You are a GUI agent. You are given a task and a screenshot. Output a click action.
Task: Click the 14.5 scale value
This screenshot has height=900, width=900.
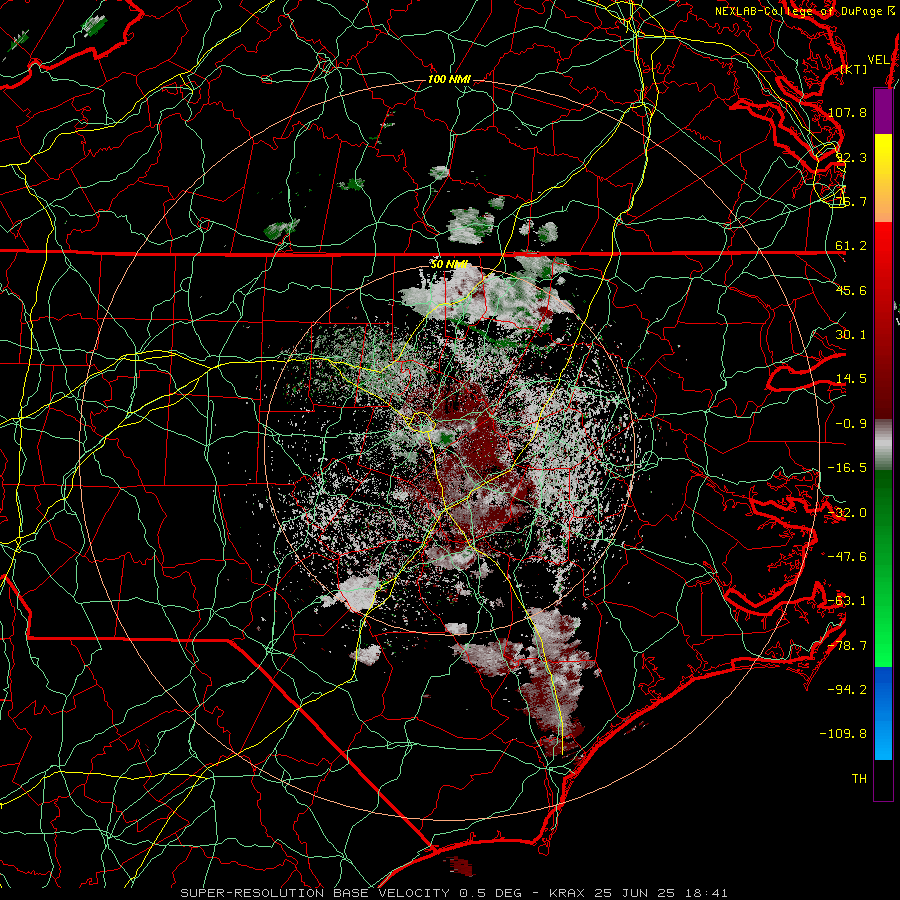tap(851, 379)
